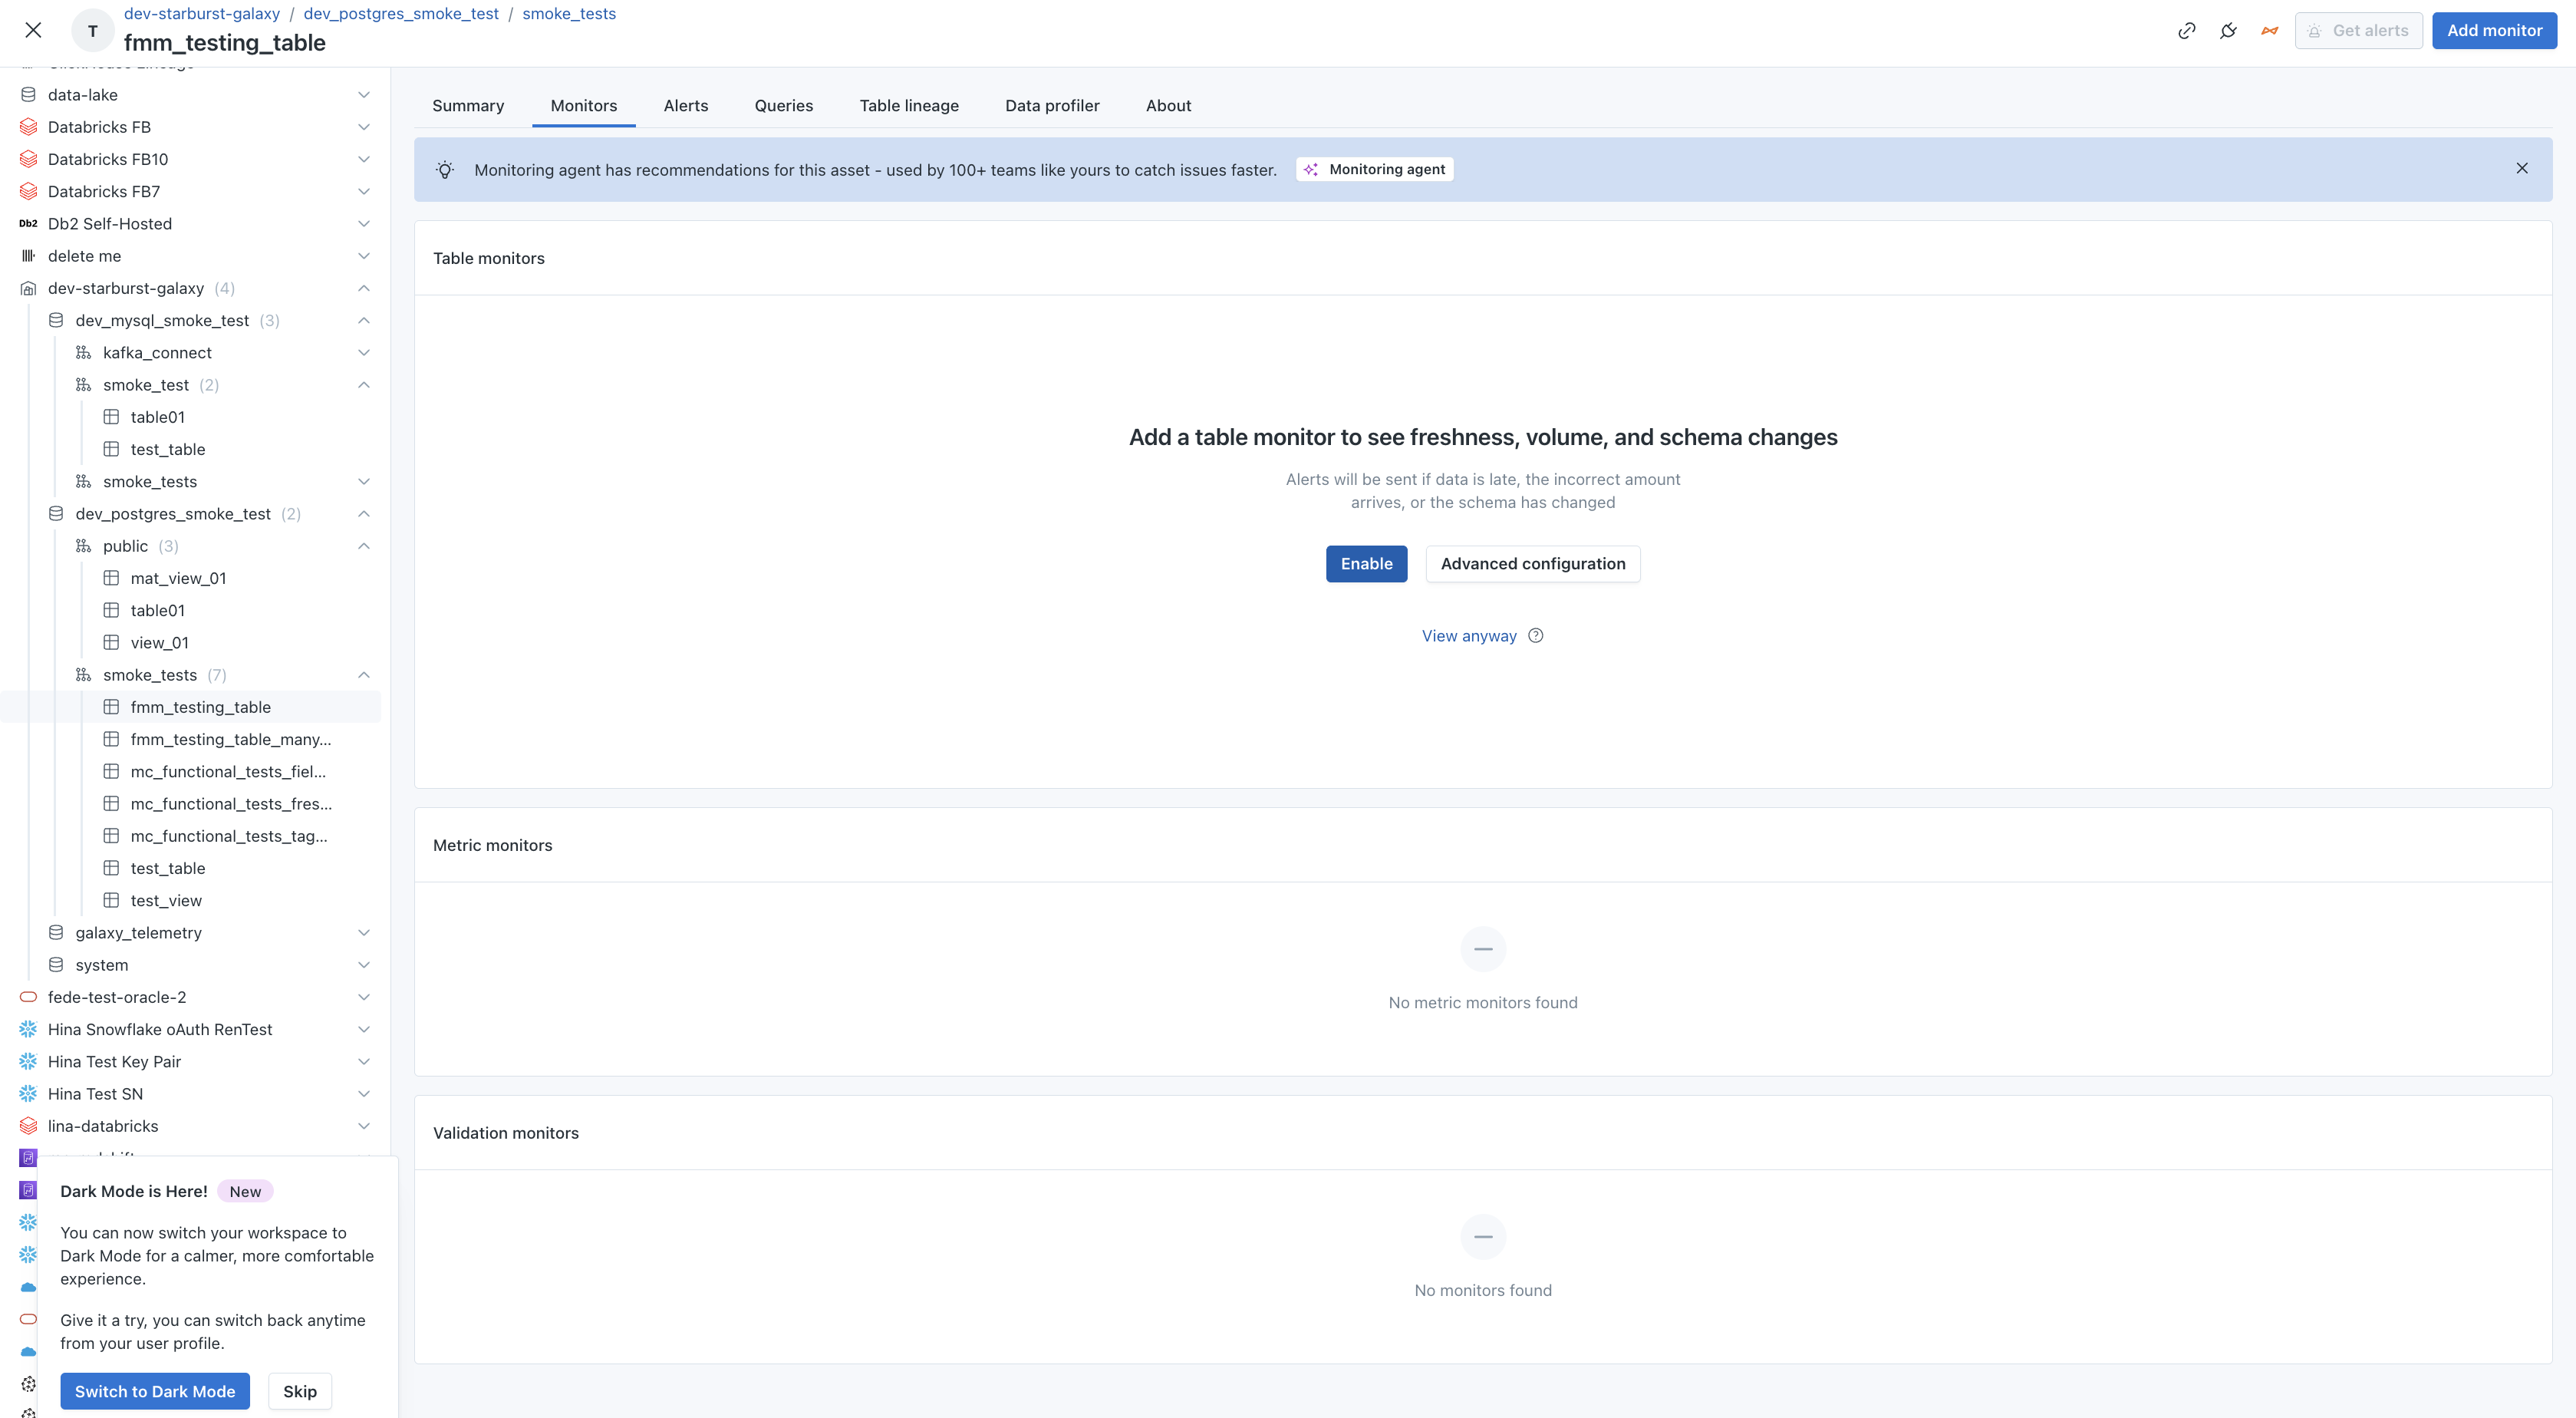
Task: Click the help icon beside View anyway
Action: (1536, 636)
